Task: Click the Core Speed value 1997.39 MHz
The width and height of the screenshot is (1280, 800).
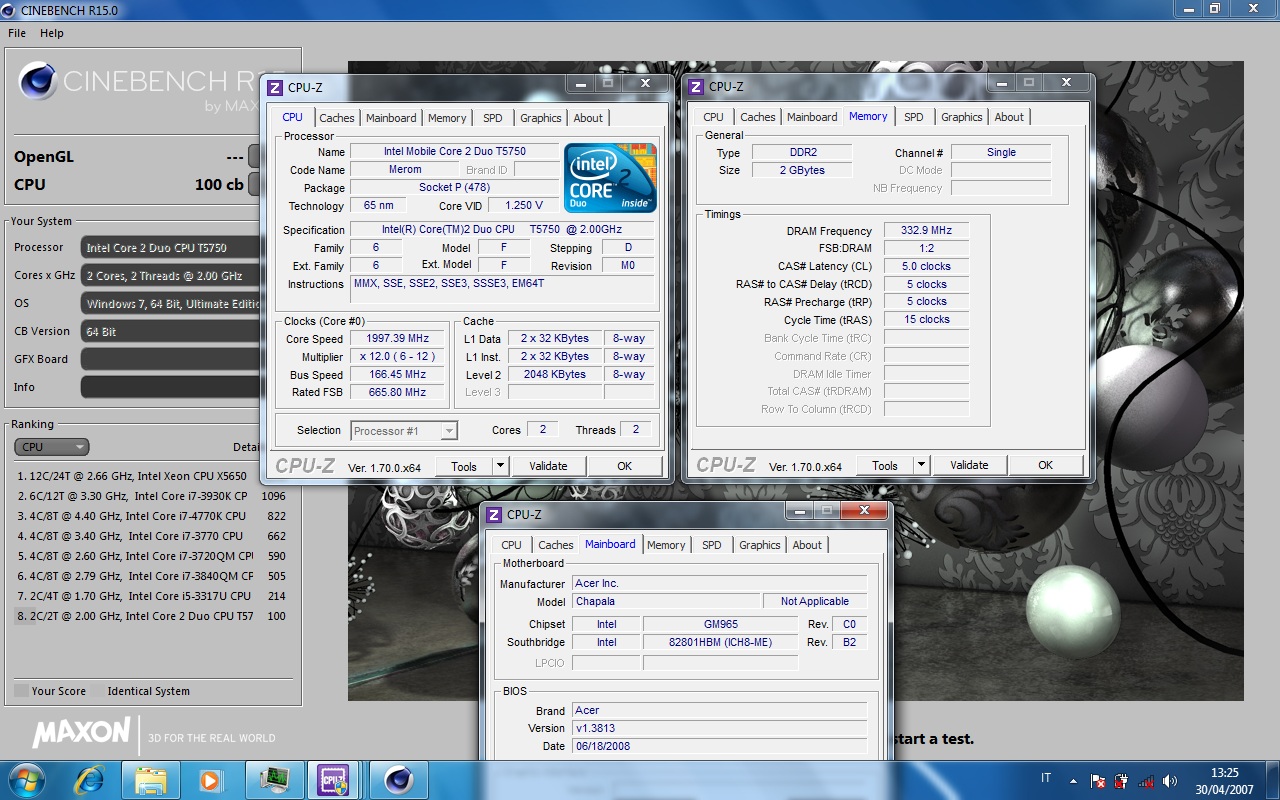Action: (x=397, y=339)
